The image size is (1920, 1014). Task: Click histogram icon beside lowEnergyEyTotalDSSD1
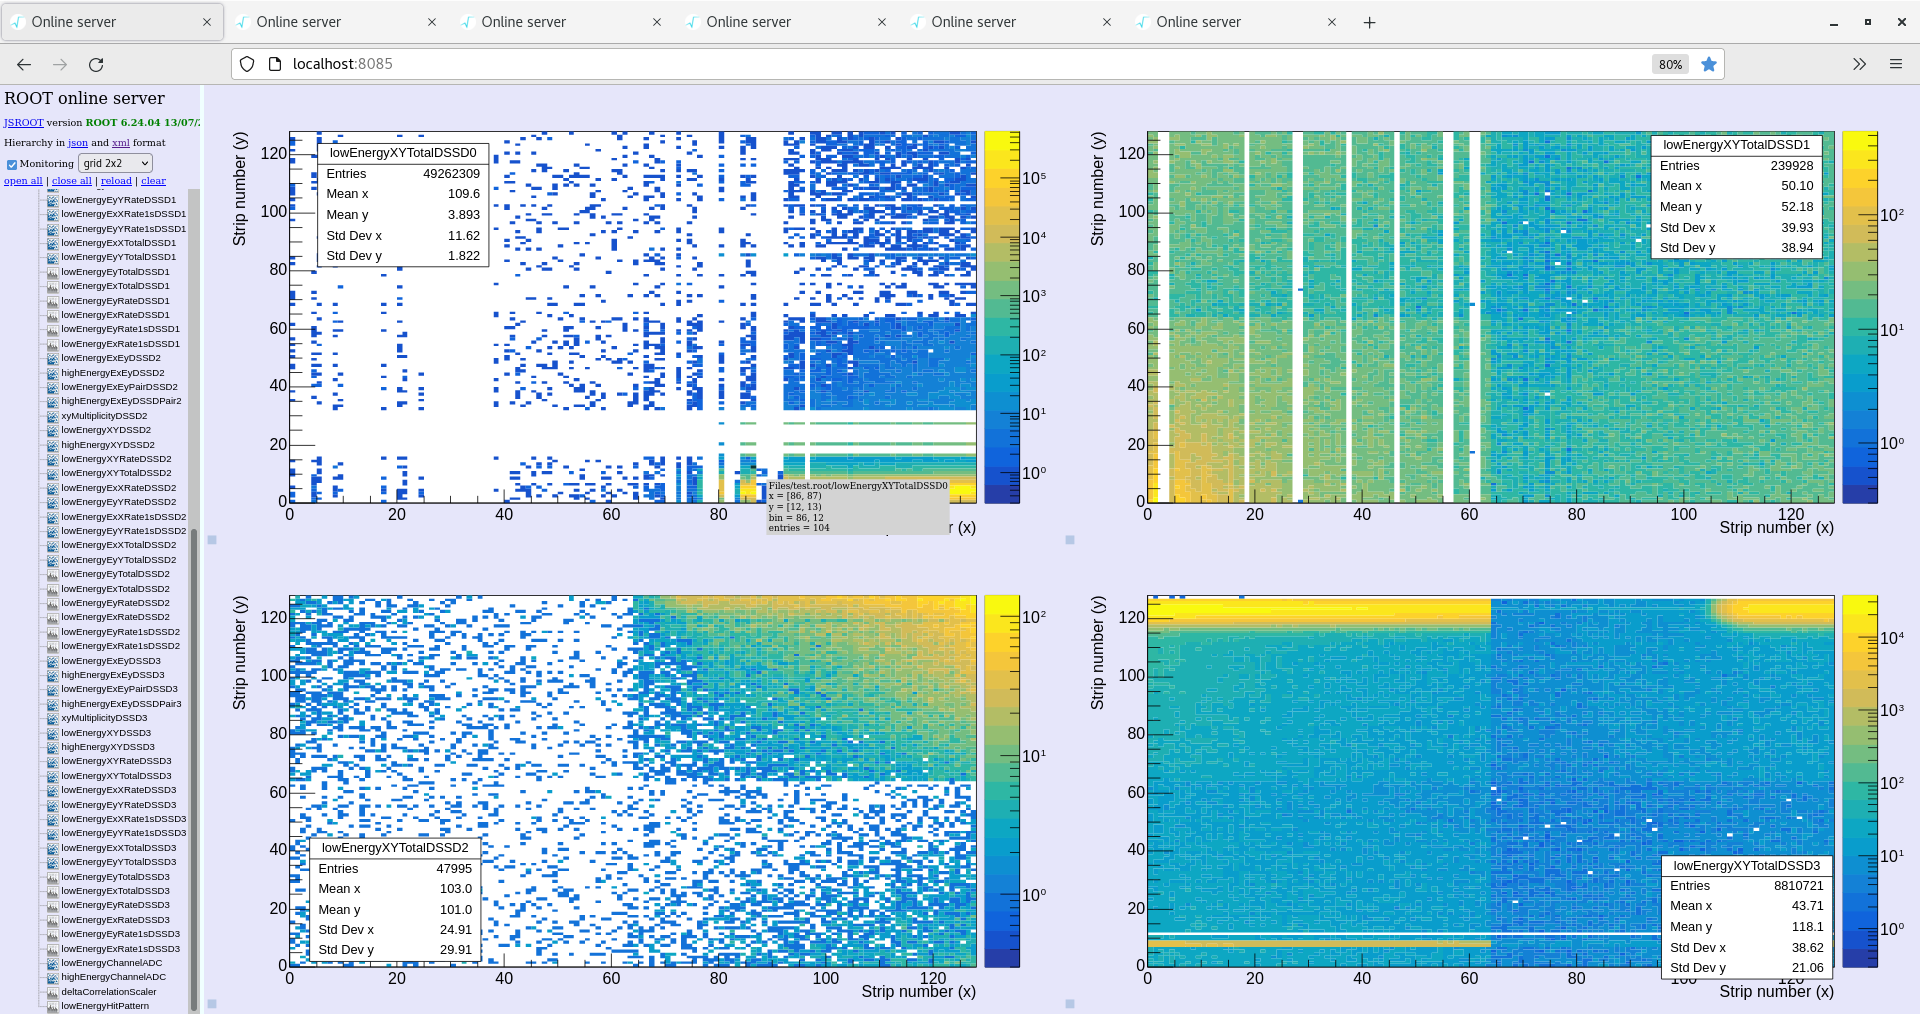53,272
